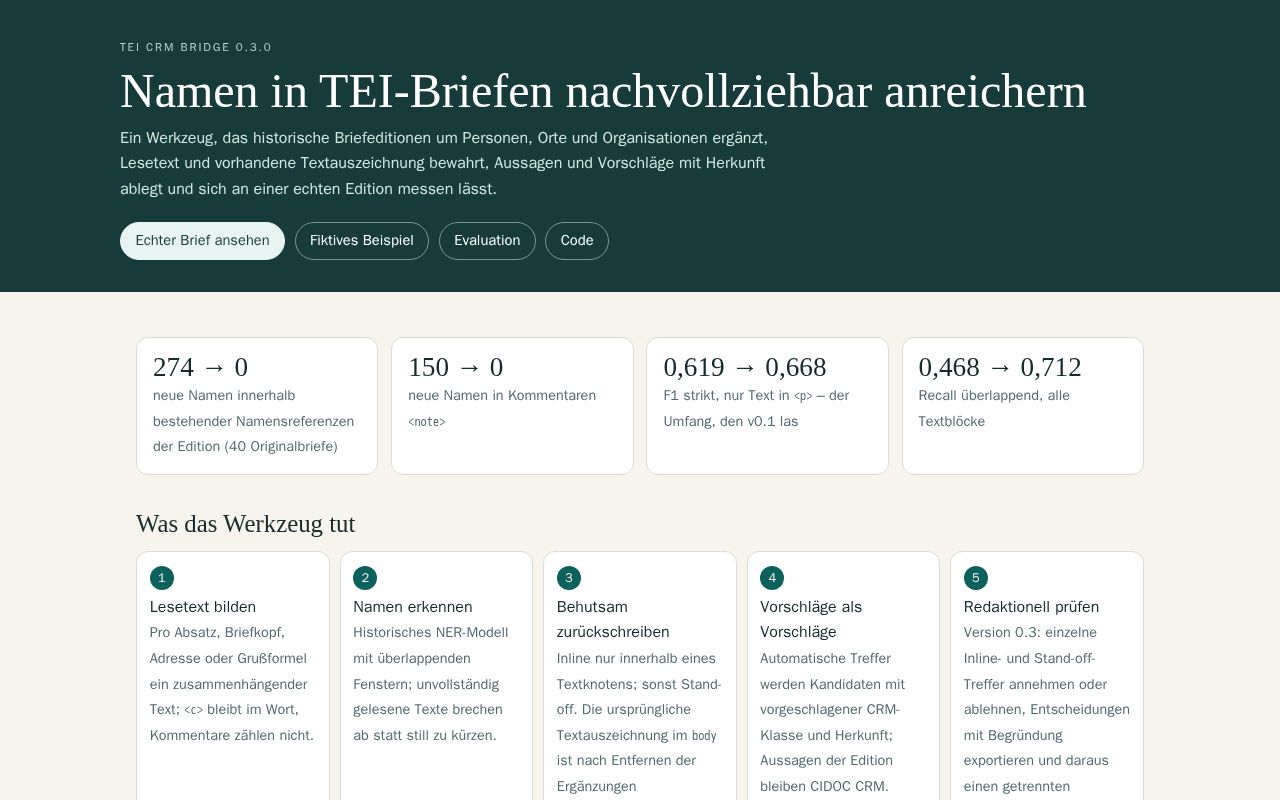Click 'F1 strikt, nur Text' description

pos(756,408)
